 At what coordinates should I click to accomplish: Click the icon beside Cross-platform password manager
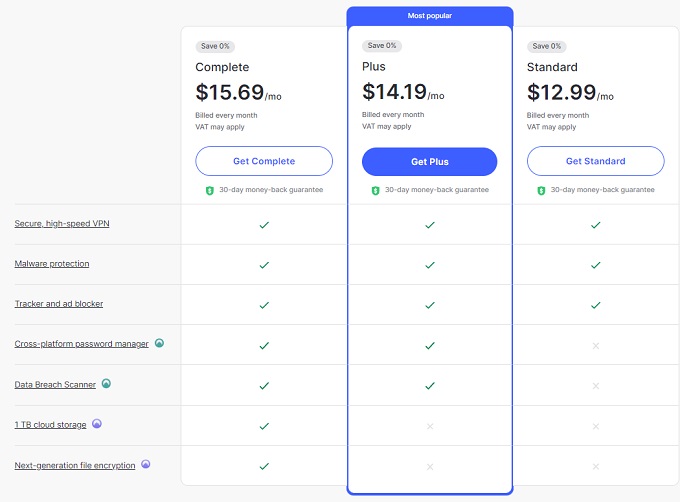(159, 343)
